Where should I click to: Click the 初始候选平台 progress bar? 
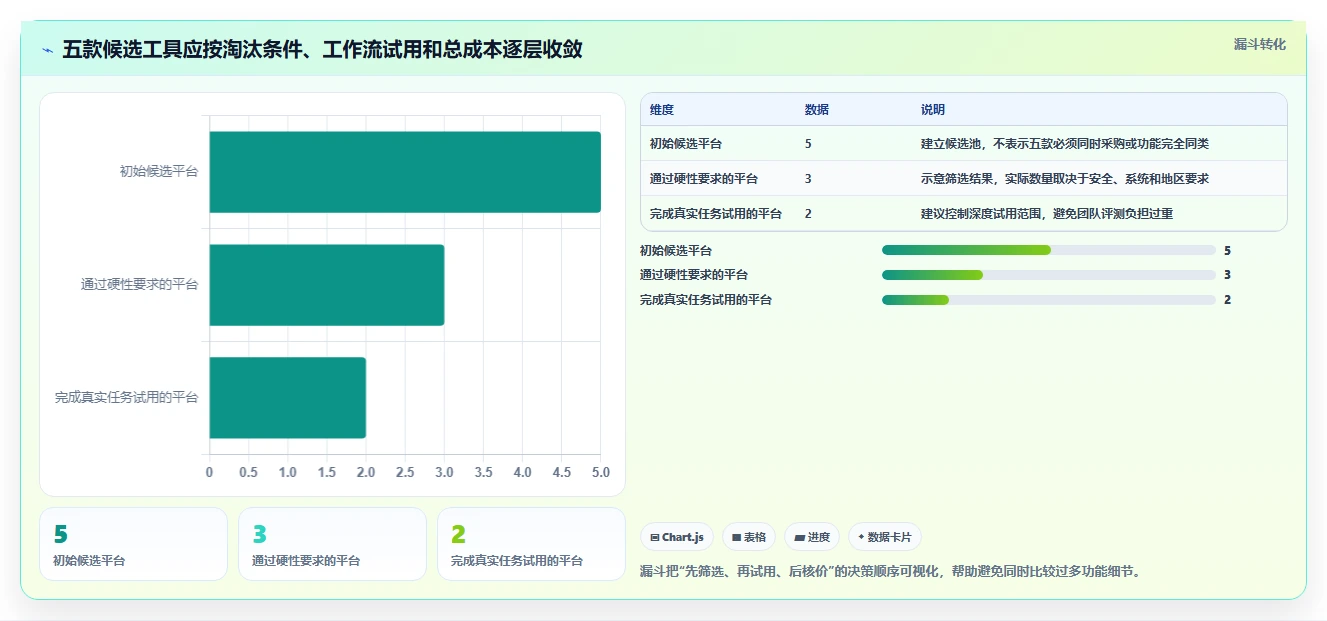[1049, 250]
